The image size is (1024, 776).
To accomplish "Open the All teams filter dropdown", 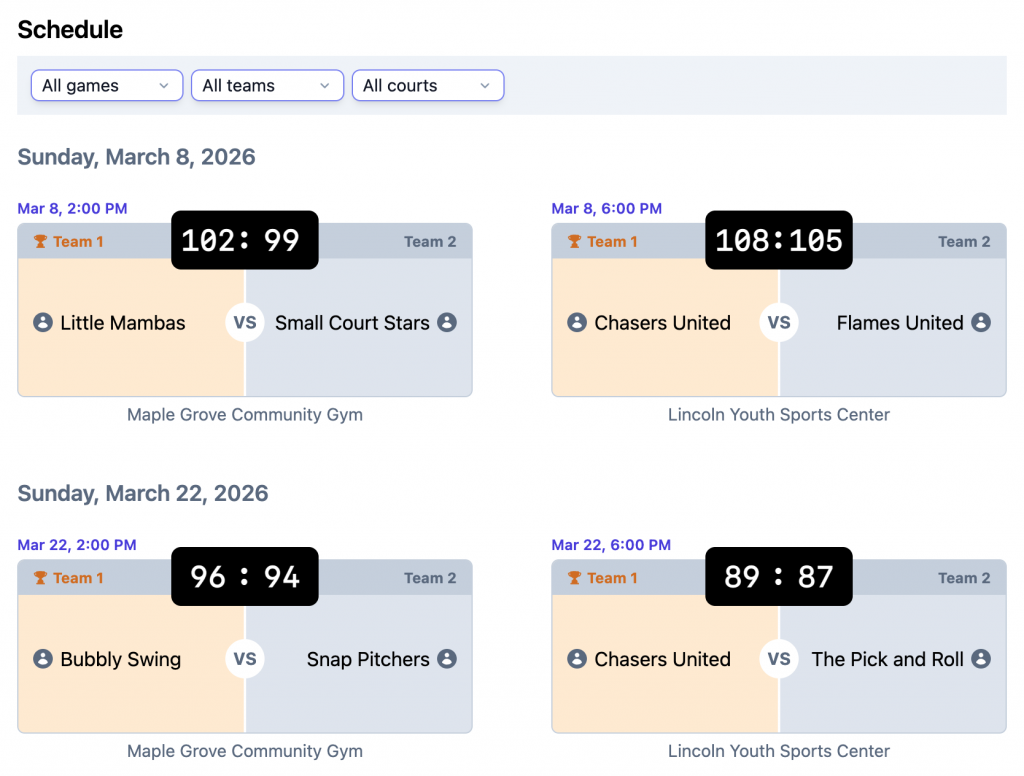I will (x=267, y=86).
